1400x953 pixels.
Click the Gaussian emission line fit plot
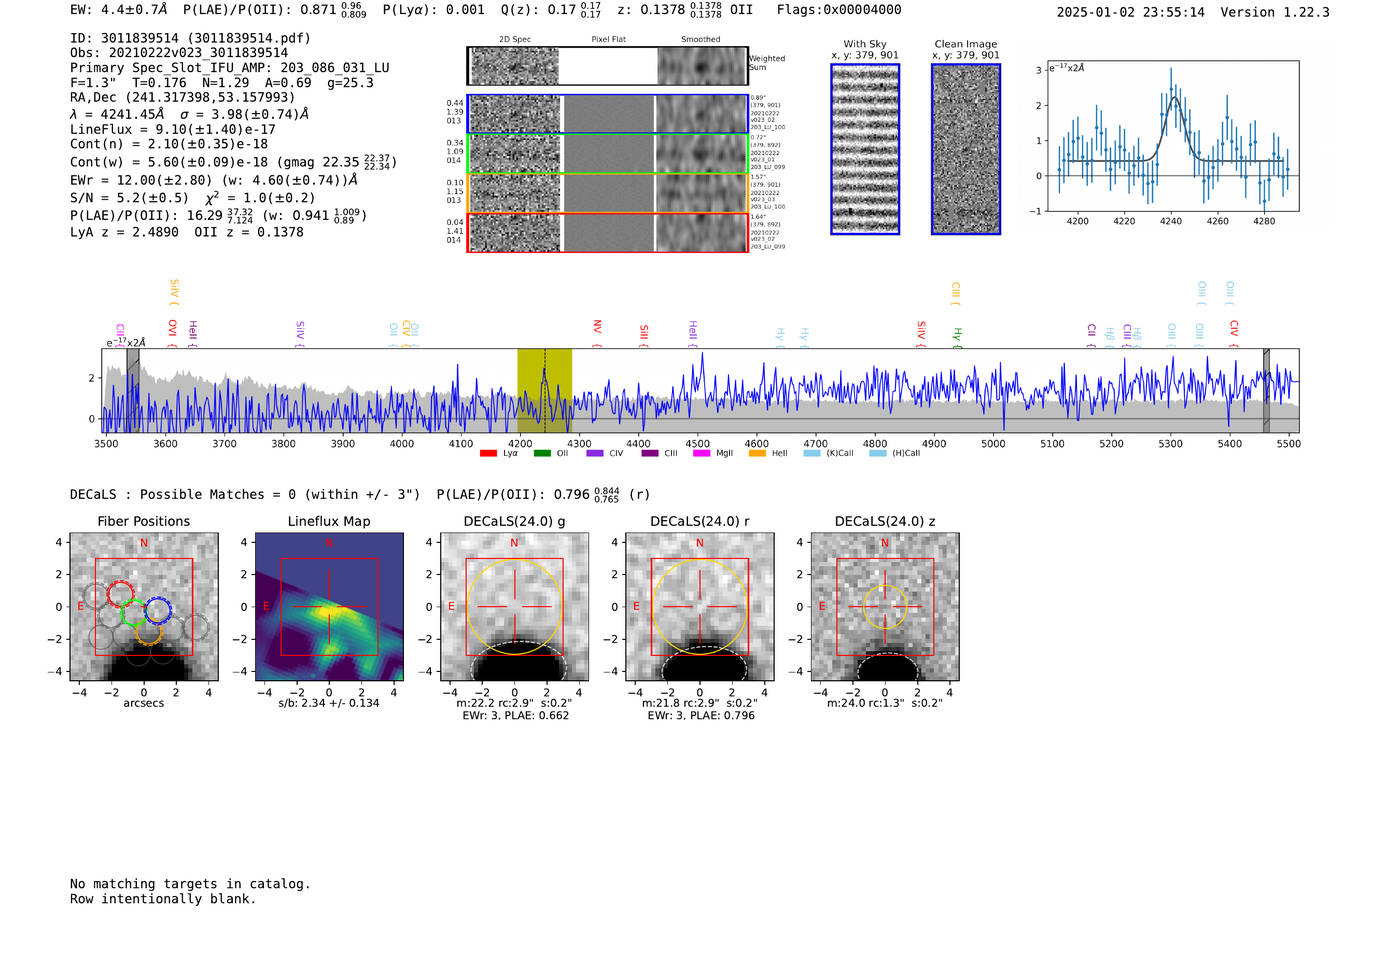[x=1171, y=136]
